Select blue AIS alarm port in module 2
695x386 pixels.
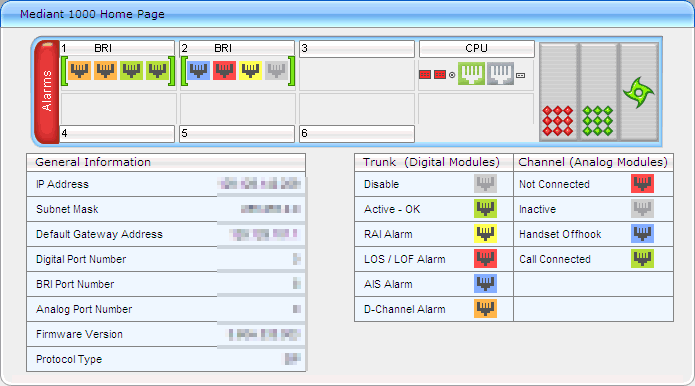[x=199, y=70]
